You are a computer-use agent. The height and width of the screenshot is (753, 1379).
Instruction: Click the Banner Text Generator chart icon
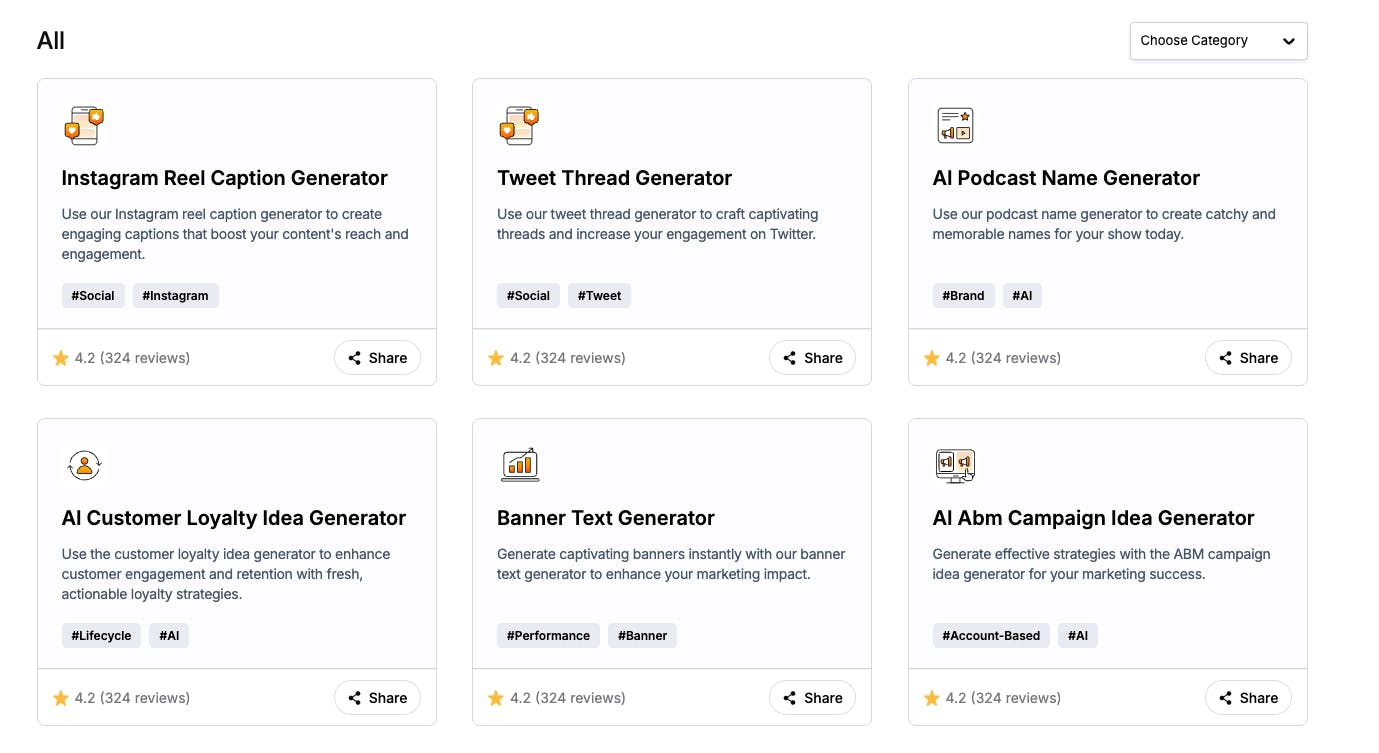519,465
